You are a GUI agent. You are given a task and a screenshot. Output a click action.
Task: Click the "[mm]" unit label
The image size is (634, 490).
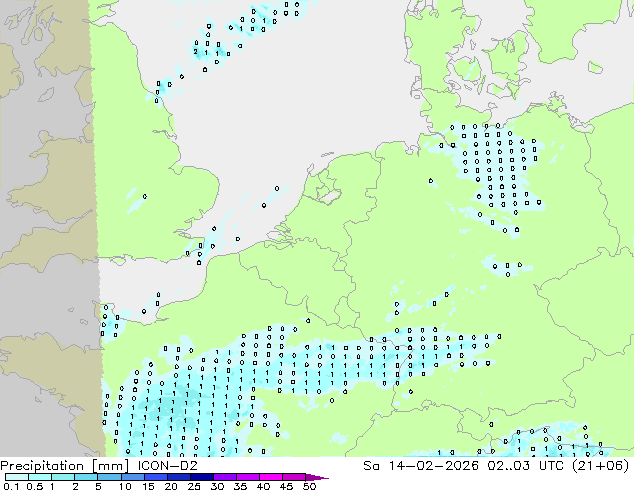point(110,466)
